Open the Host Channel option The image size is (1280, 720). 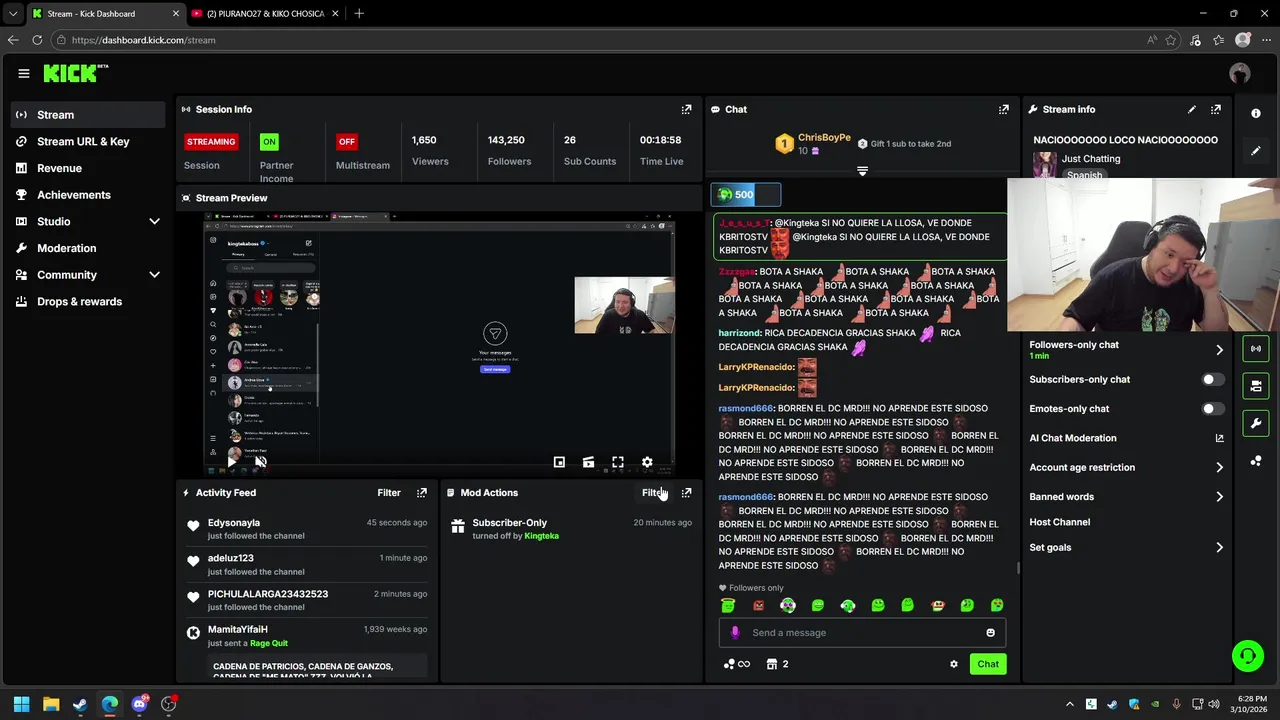coord(1060,522)
